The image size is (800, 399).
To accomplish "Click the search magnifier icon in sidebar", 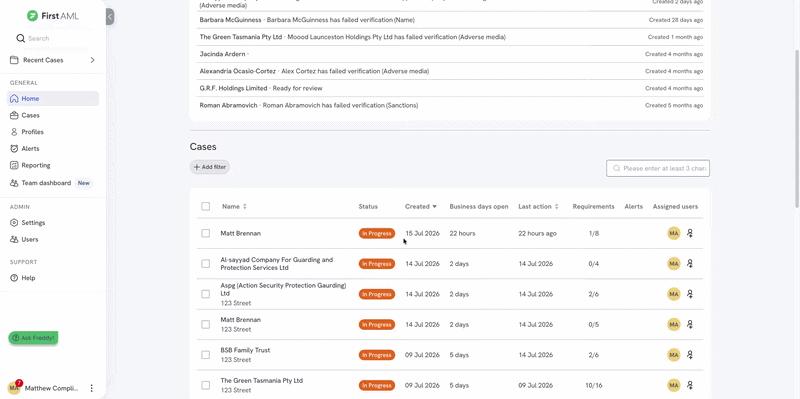I will 20,38.
